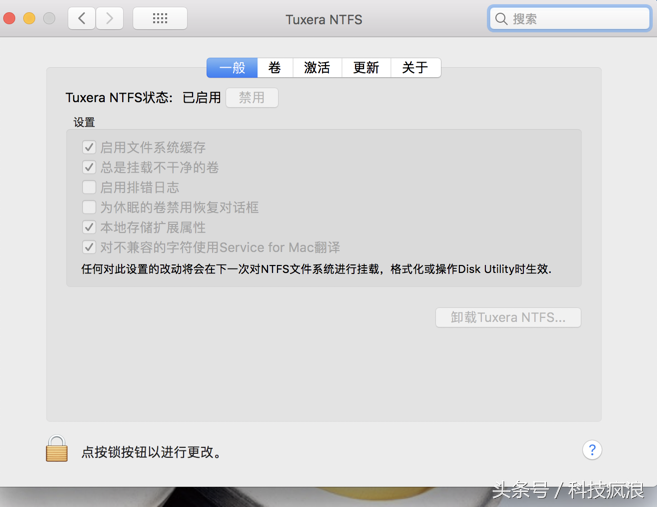Screen dimensions: 657x507
Task: Toggle 总是挂载不干净的卷 checkbox
Action: 89,167
